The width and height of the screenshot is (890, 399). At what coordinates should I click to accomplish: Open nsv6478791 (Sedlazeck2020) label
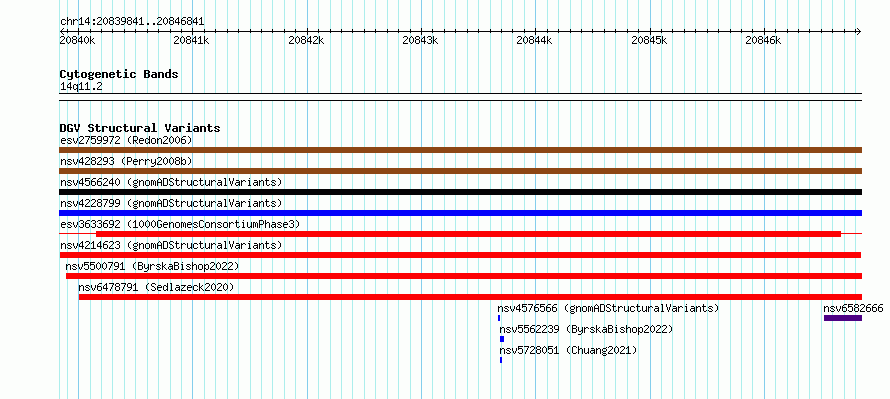tap(156, 288)
